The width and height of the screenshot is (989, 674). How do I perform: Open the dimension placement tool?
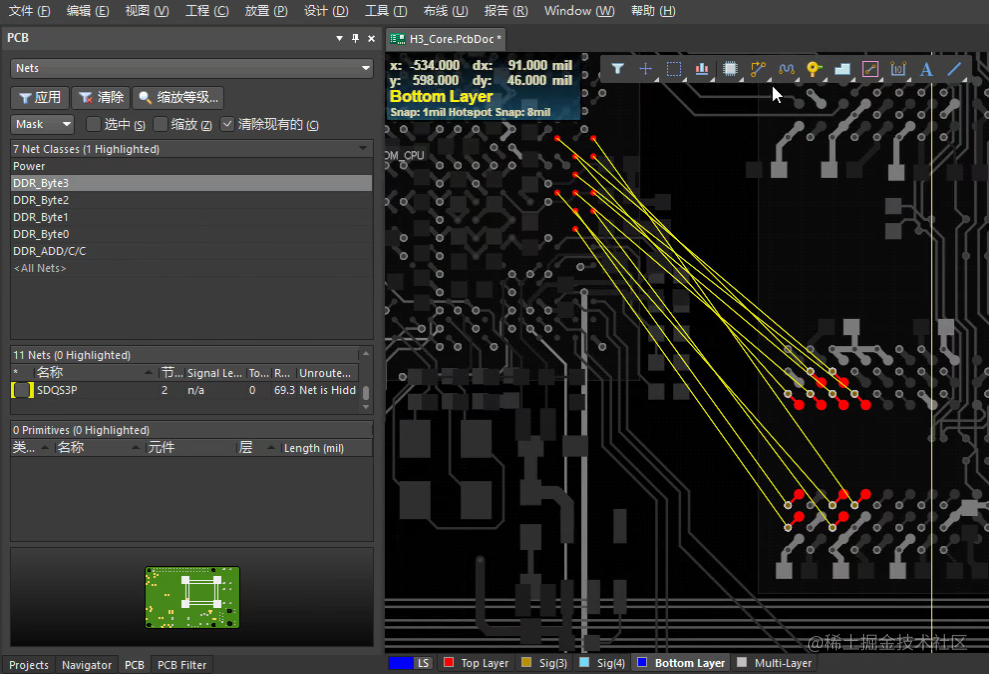click(898, 69)
